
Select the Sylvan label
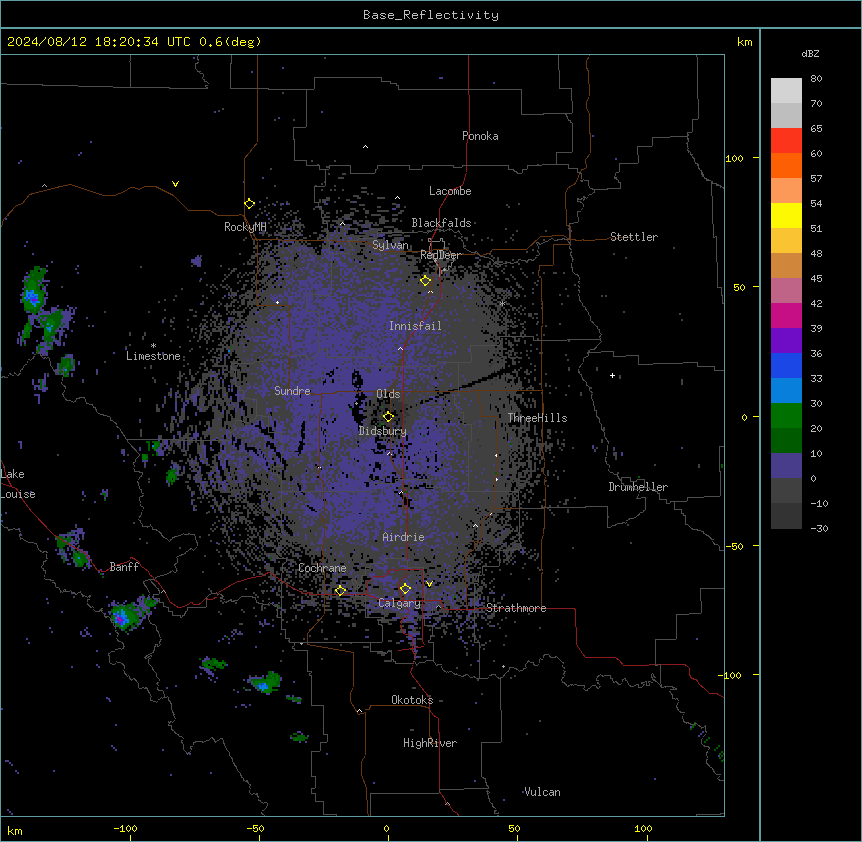pyautogui.click(x=390, y=245)
